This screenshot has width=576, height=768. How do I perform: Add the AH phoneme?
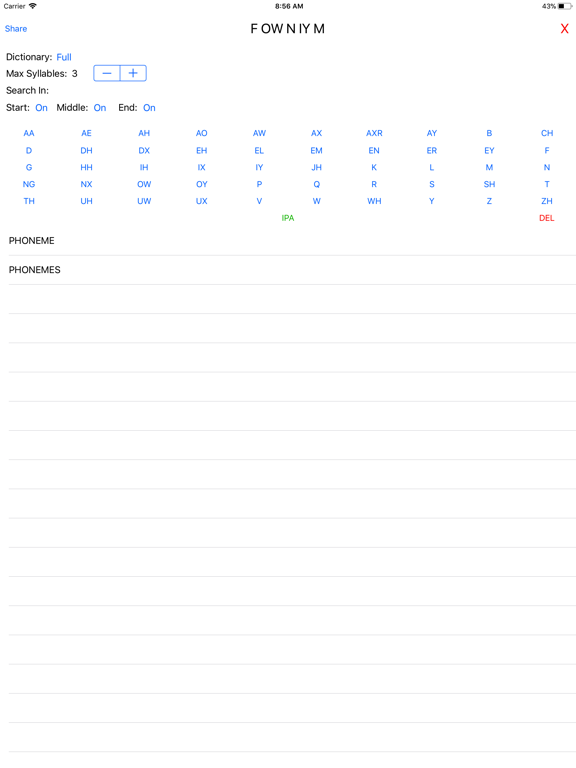pos(144,133)
